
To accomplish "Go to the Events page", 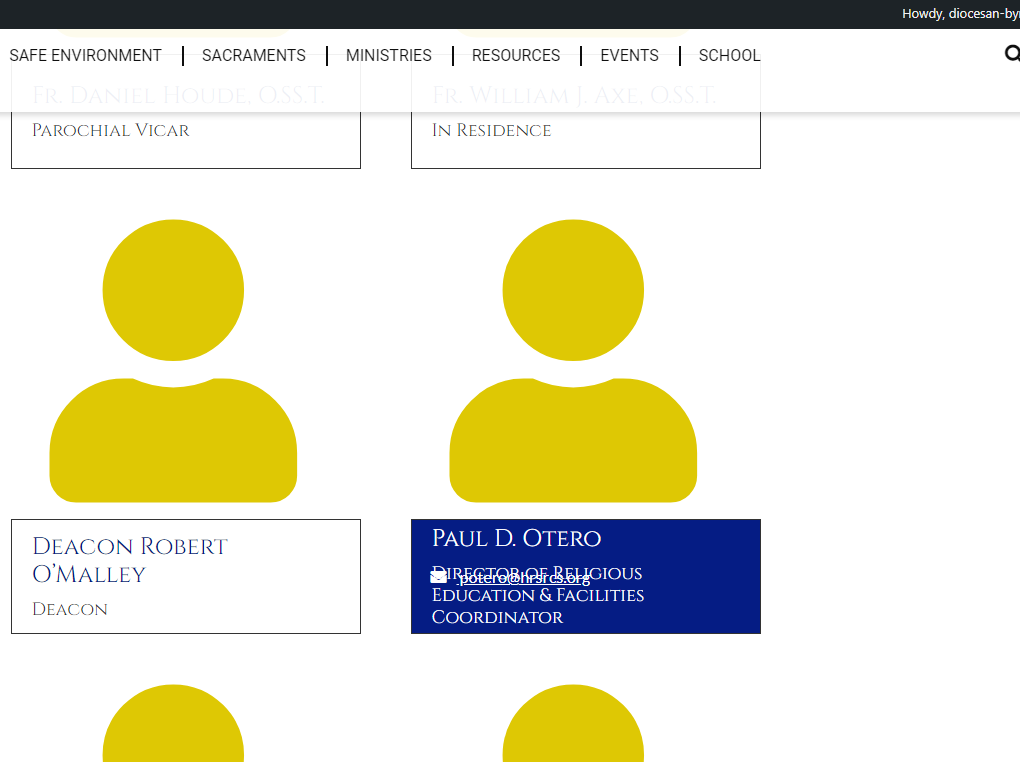I will (x=629, y=56).
